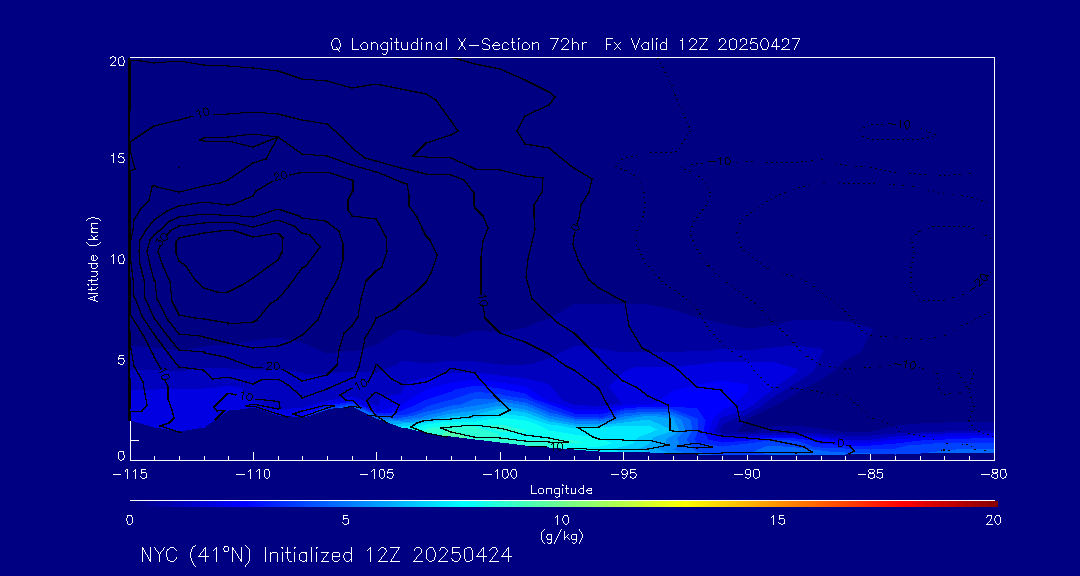Click the 20 tick on the altitude axis
Viewport: 1080px width, 576px height.
pyautogui.click(x=116, y=61)
